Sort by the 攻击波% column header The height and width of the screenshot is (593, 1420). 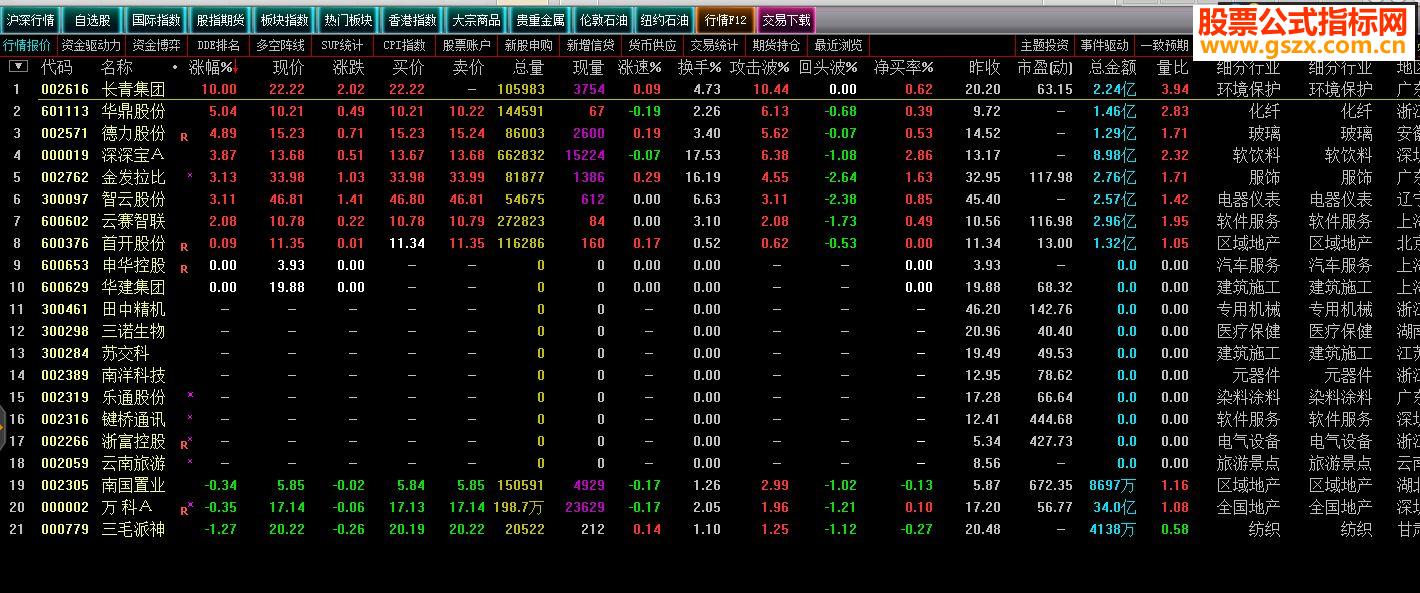tap(760, 67)
